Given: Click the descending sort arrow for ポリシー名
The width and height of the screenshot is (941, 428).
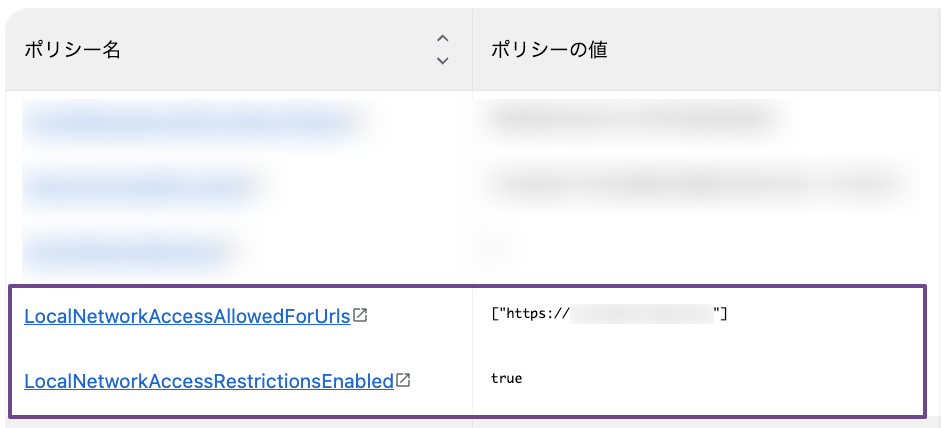Looking at the screenshot, I should point(442,60).
